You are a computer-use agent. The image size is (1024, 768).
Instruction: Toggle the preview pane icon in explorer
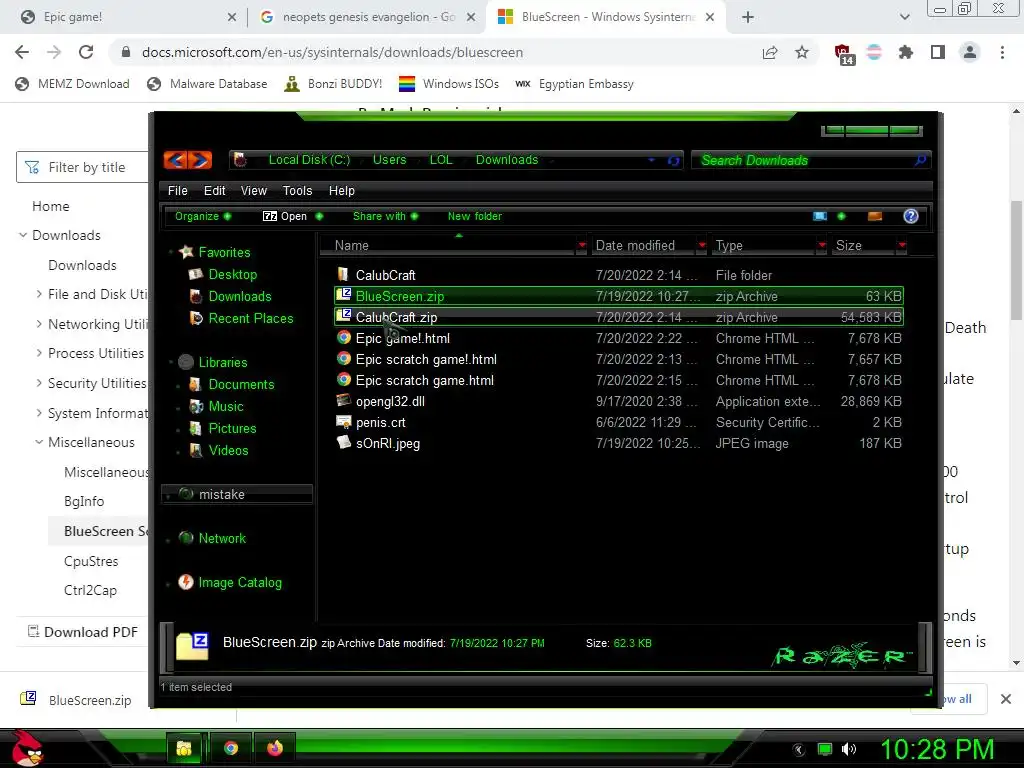[x=874, y=216]
